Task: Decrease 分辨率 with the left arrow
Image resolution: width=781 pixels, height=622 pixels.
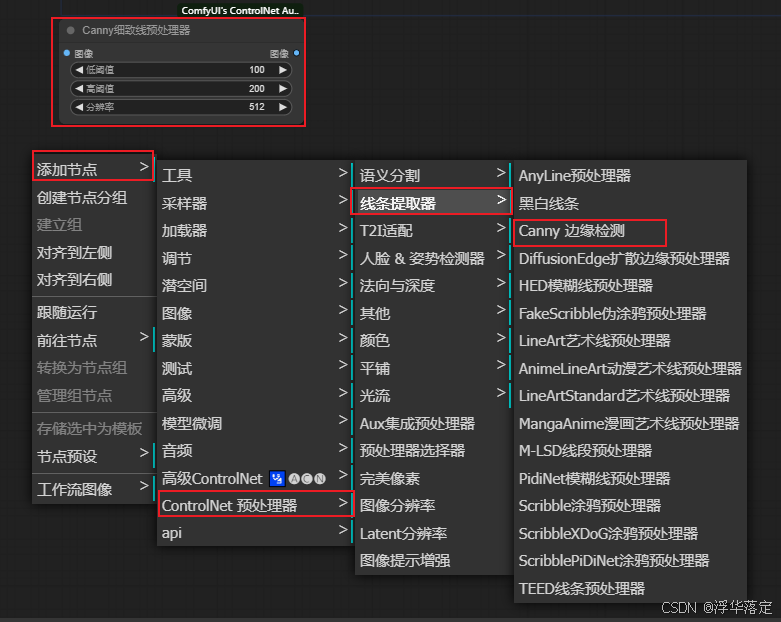Action: [79, 107]
